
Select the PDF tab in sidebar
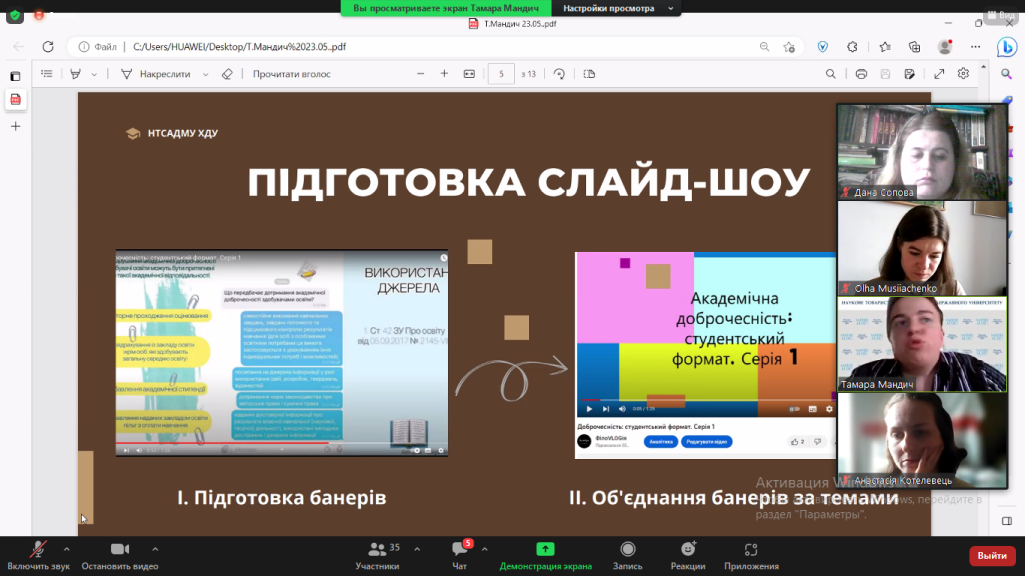coord(16,99)
